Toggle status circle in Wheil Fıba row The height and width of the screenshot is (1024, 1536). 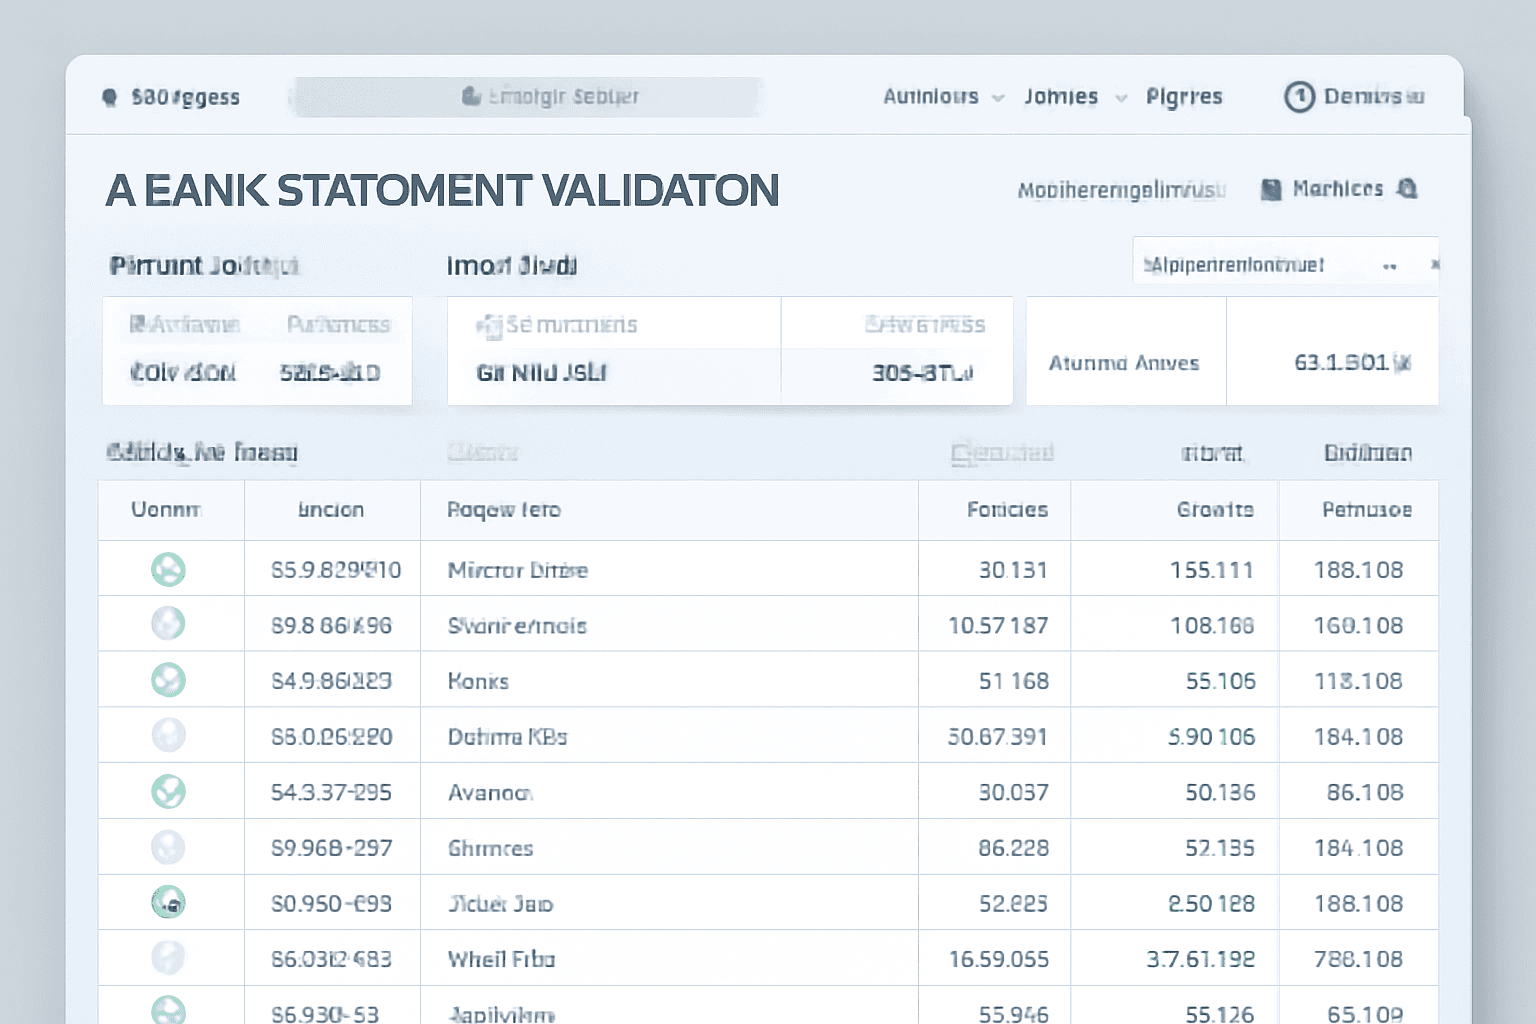point(168,958)
